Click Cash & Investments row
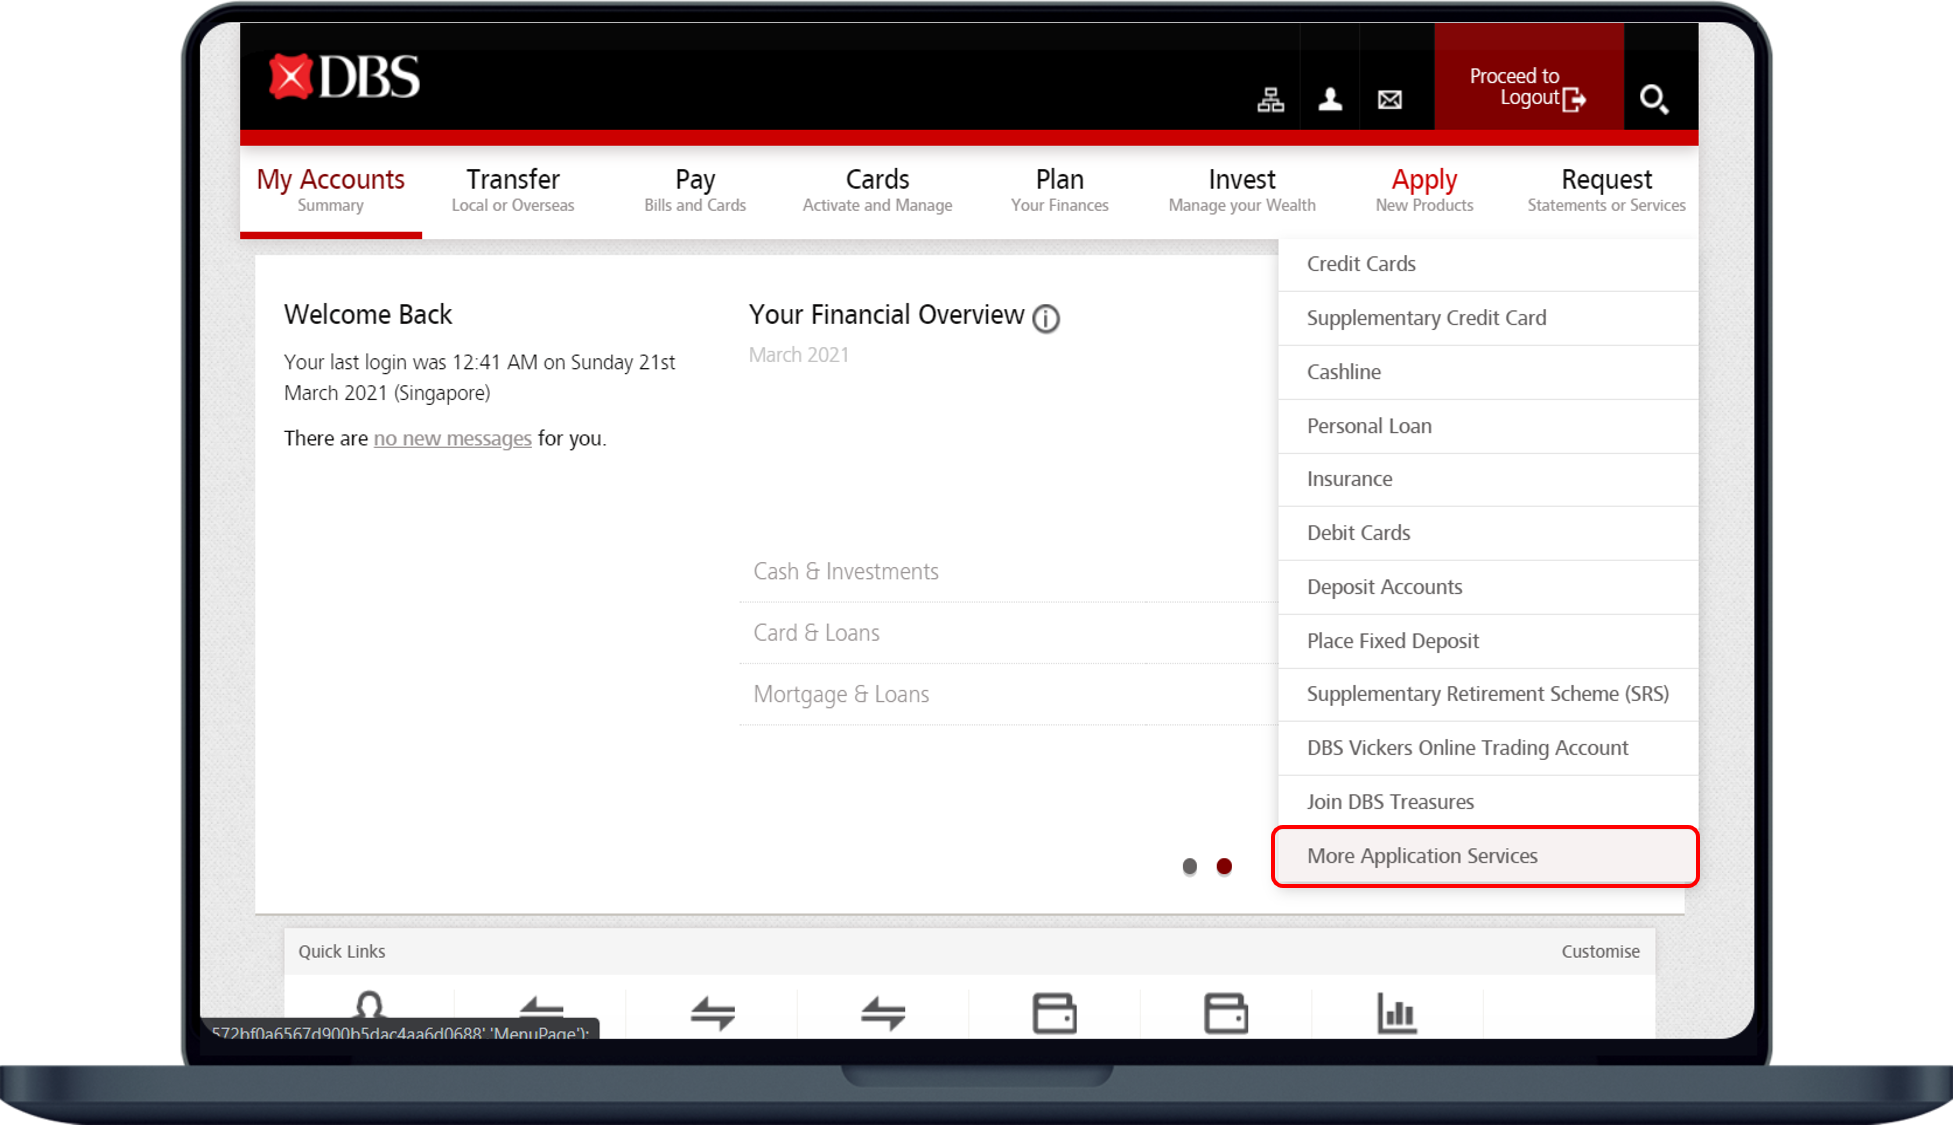Viewport: 1953px width, 1125px height. (x=1008, y=572)
